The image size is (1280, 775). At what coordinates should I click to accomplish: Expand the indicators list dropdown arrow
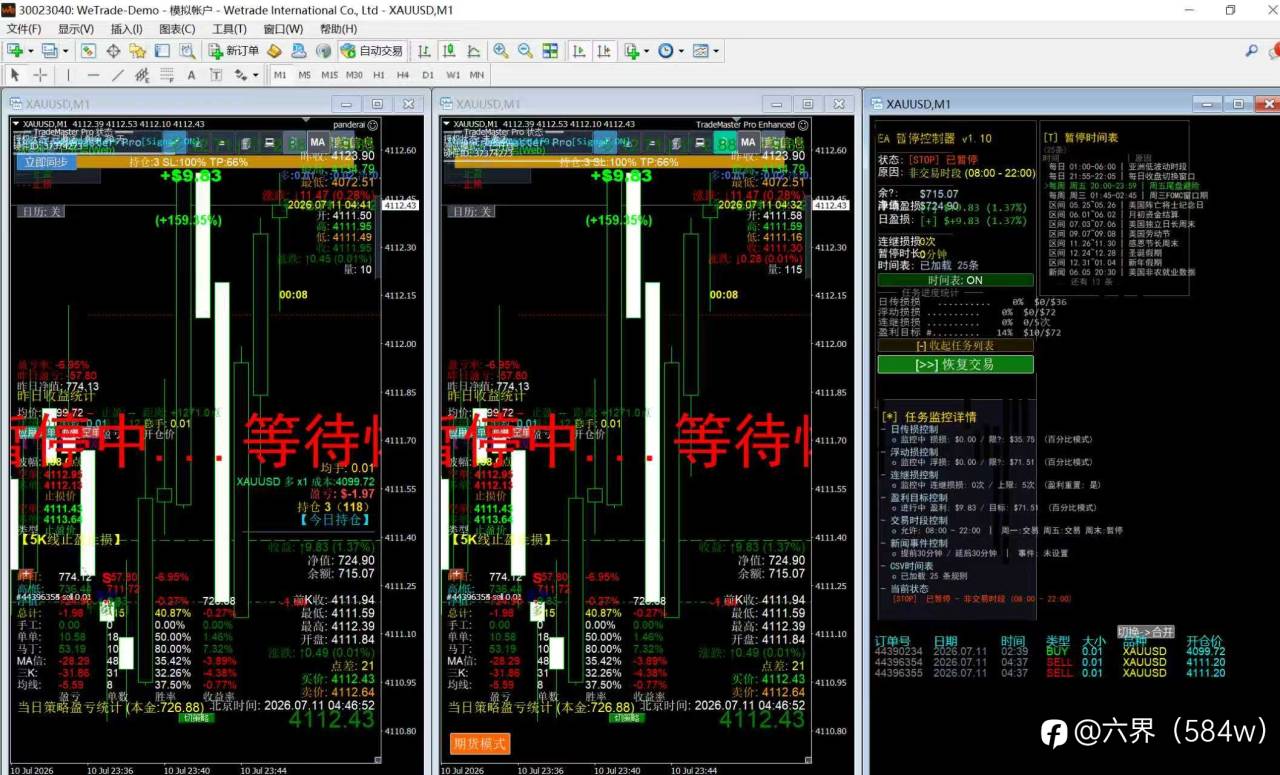(647, 51)
